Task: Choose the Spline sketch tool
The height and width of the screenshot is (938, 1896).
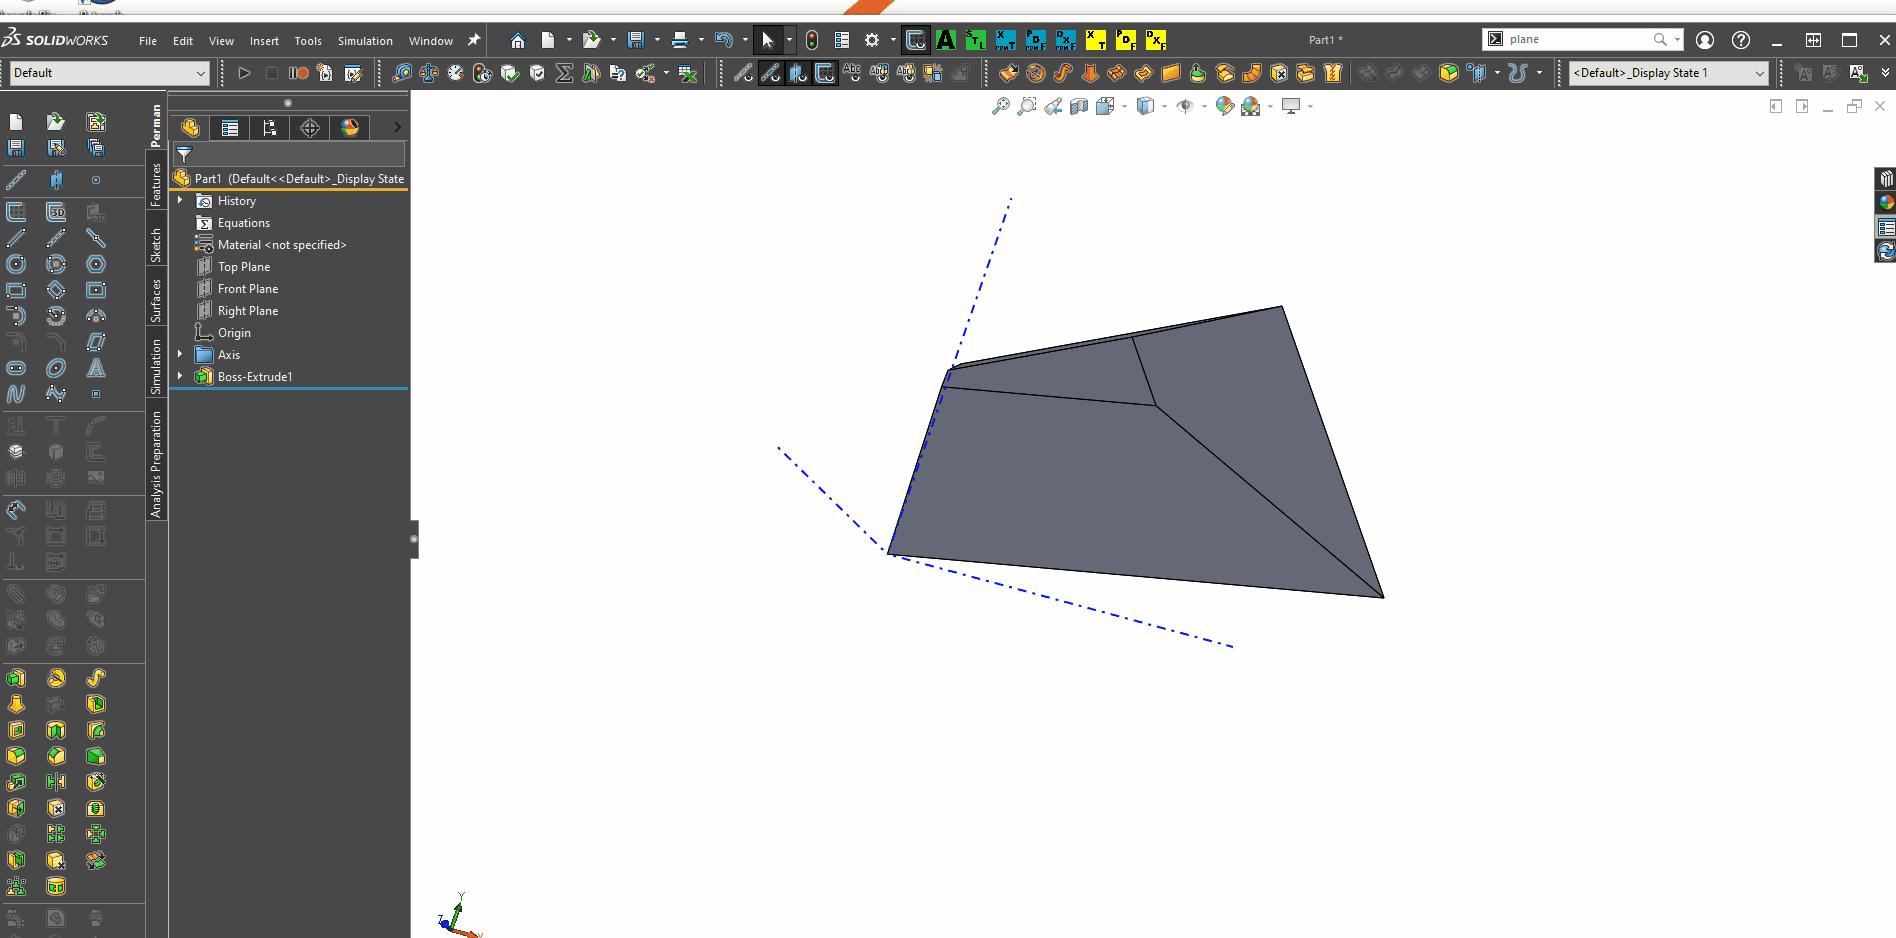Action: (16, 394)
